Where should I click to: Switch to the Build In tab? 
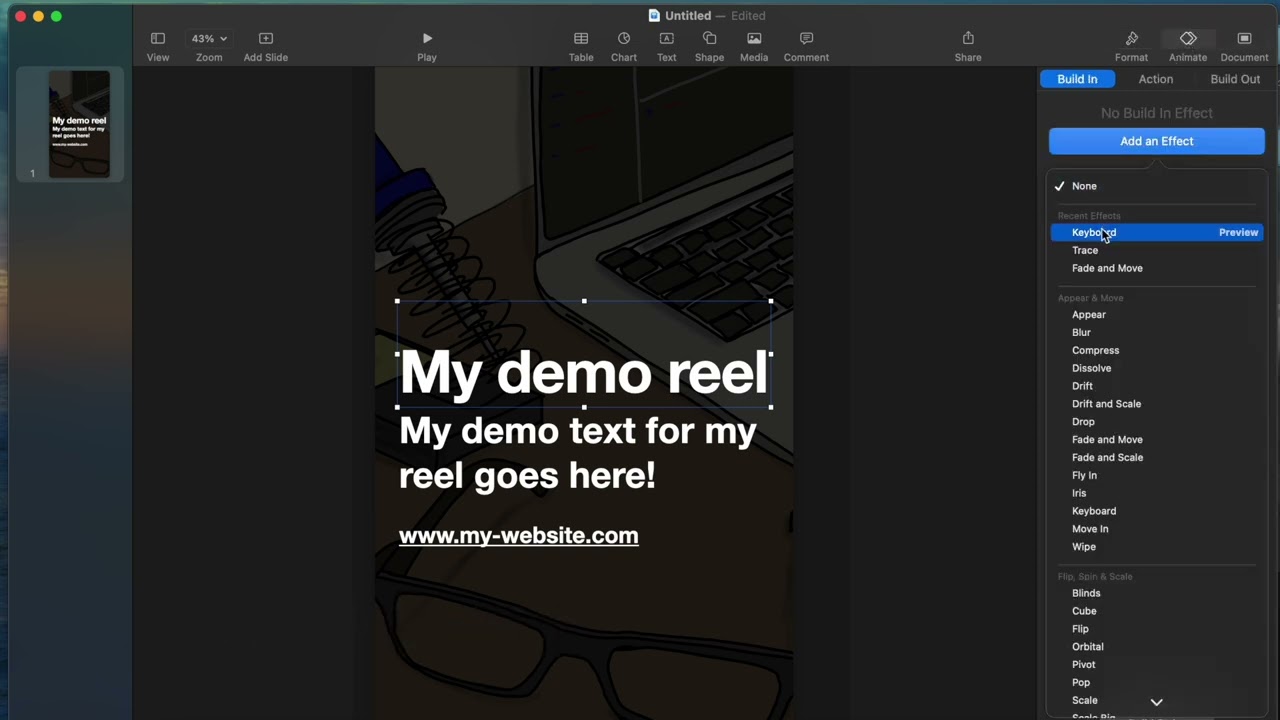[1077, 79]
